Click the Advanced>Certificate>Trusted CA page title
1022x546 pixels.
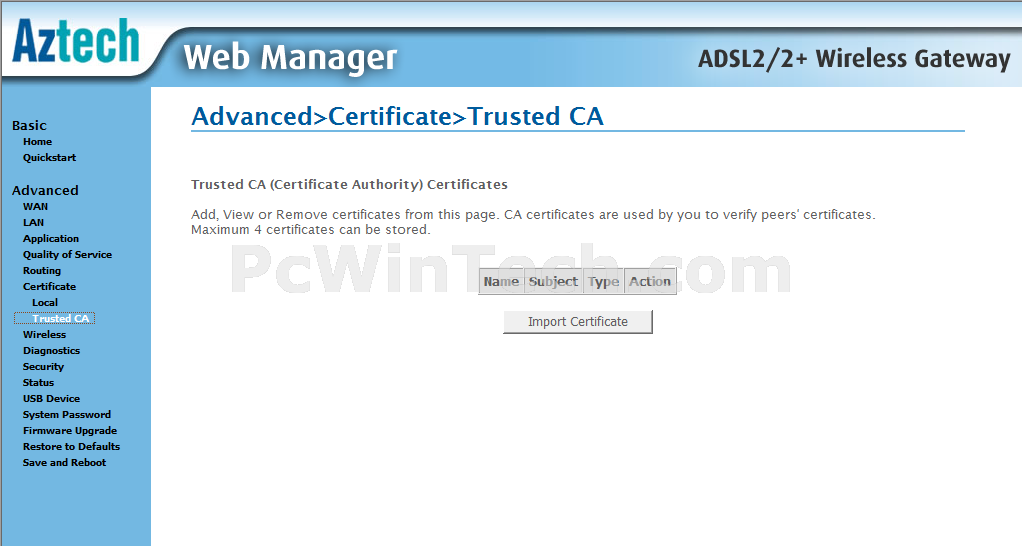(397, 117)
